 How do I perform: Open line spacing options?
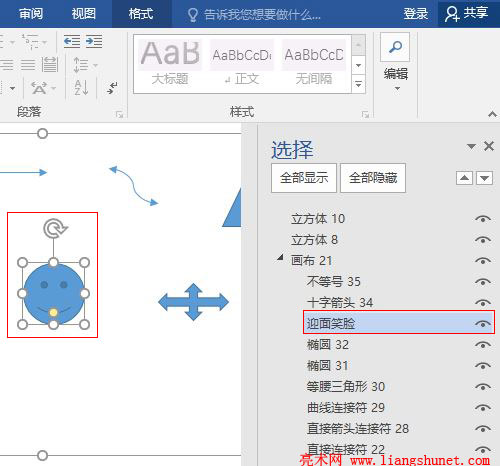(x=81, y=65)
